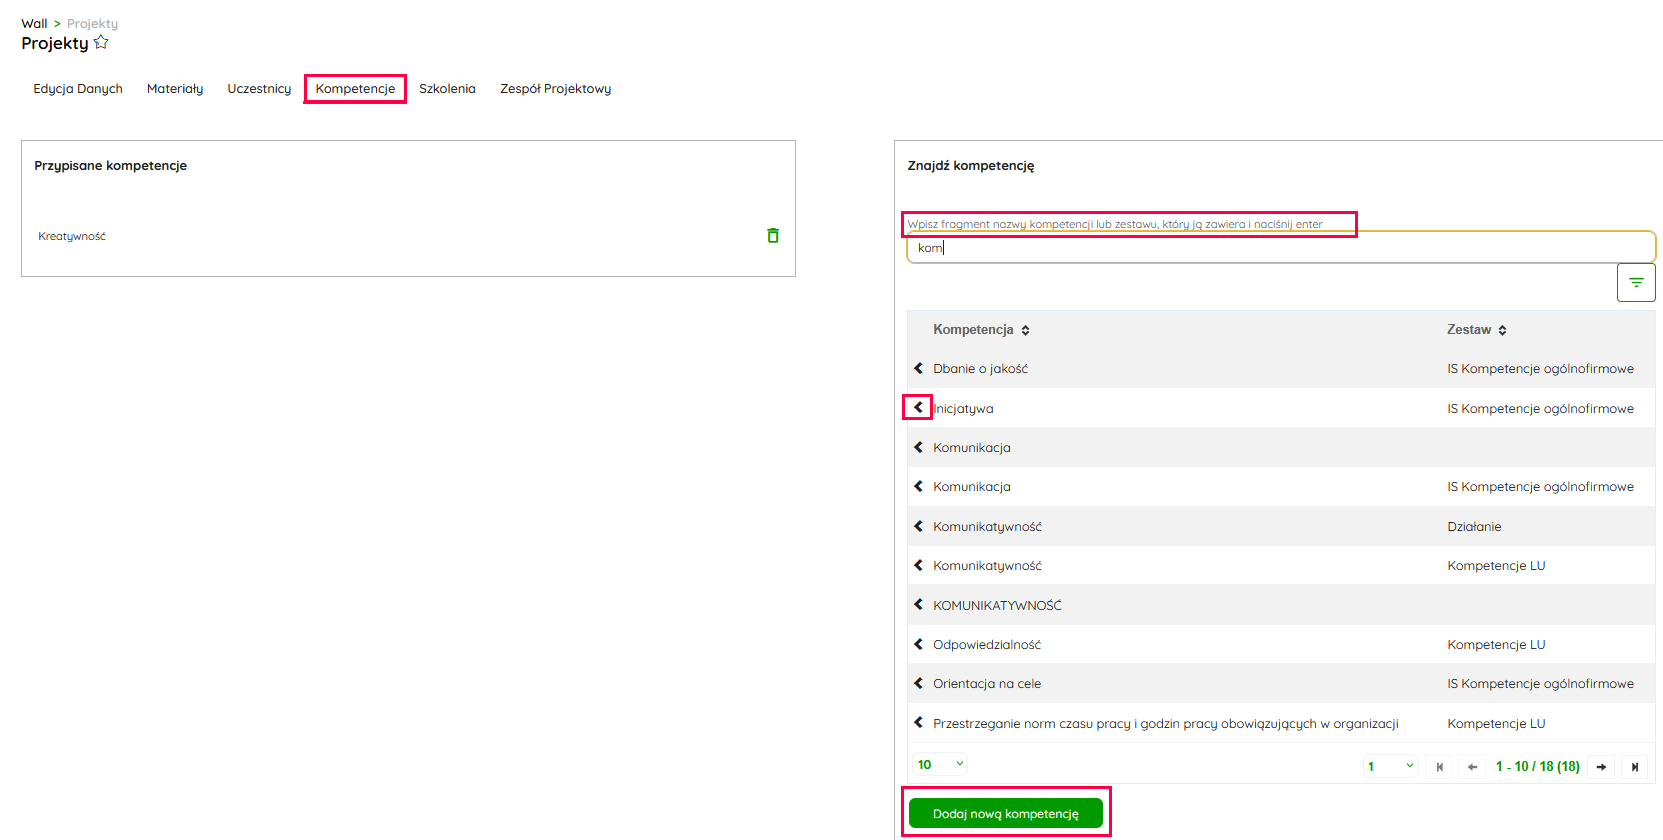Viewport: 1663px width, 840px height.
Task: Go to the next page of results
Action: (1601, 767)
